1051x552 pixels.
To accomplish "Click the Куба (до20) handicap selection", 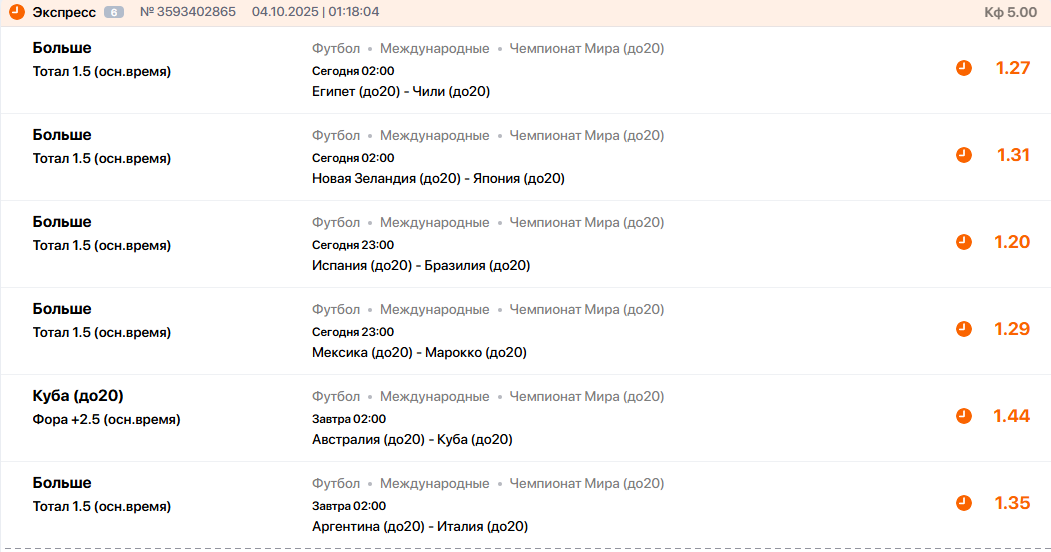I will click(x=78, y=396).
